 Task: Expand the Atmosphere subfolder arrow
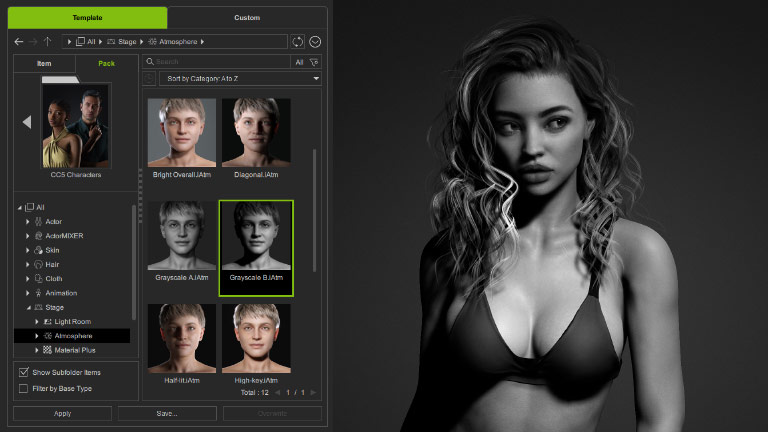click(x=37, y=336)
